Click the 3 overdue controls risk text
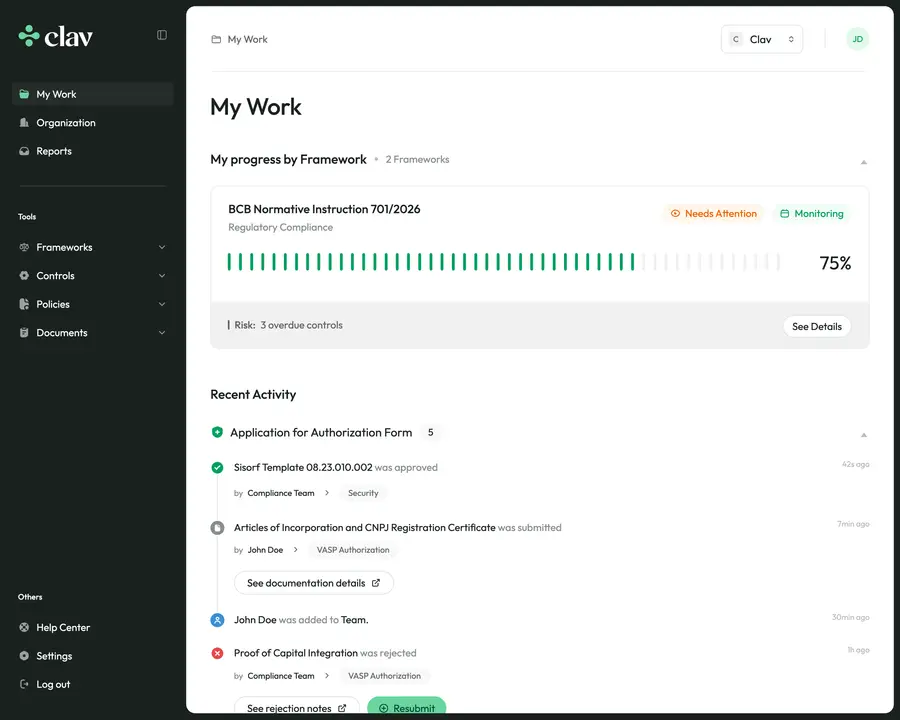Image resolution: width=900 pixels, height=720 pixels. (301, 325)
